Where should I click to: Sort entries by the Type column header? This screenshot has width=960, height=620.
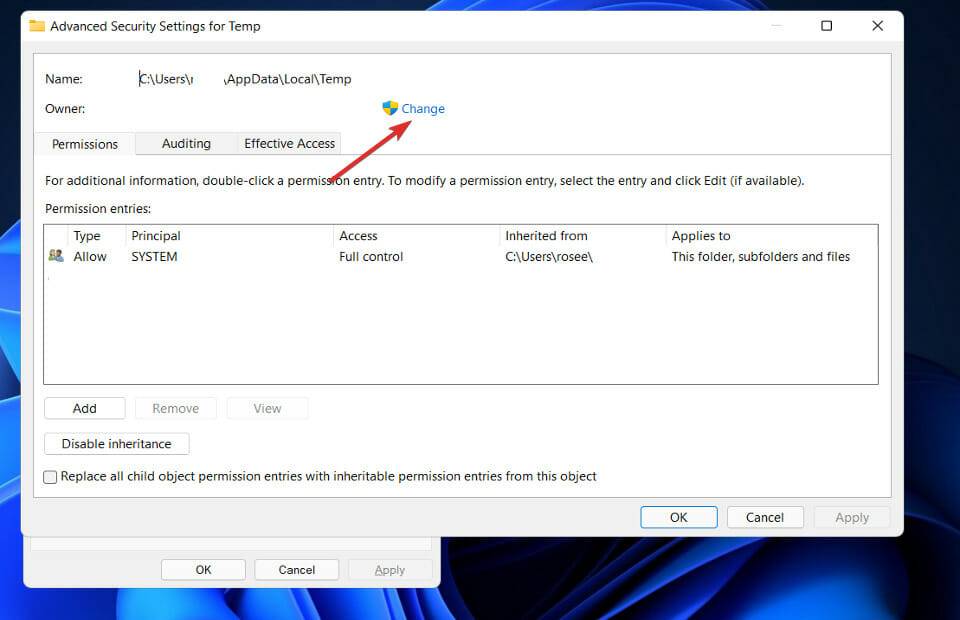click(x=88, y=236)
